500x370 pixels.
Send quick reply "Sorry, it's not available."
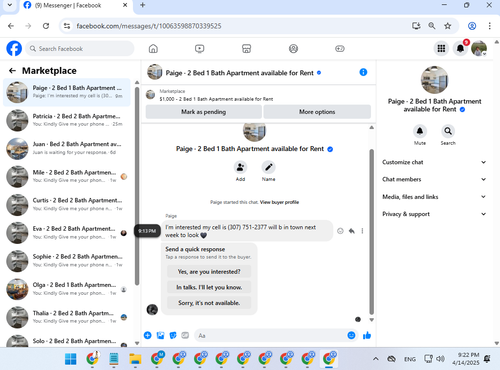tap(209, 303)
